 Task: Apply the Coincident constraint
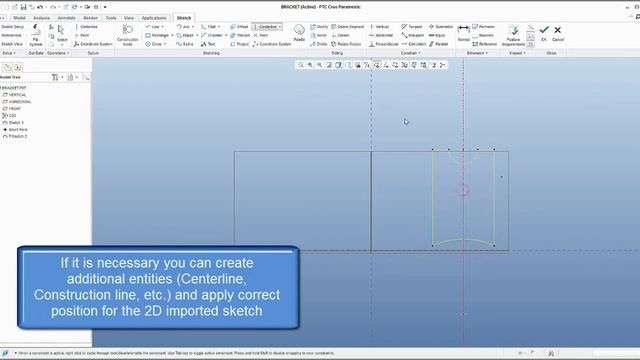pyautogui.click(x=414, y=44)
